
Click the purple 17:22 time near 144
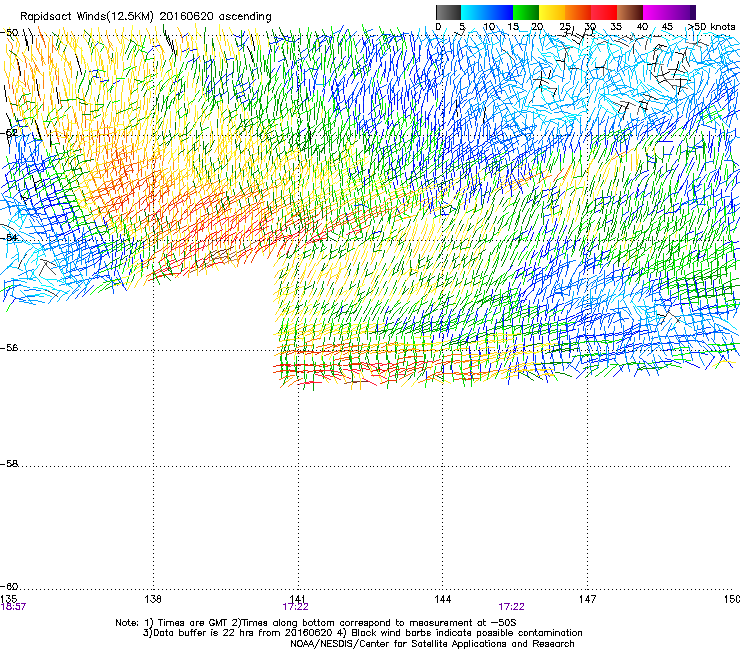pyautogui.click(x=512, y=607)
